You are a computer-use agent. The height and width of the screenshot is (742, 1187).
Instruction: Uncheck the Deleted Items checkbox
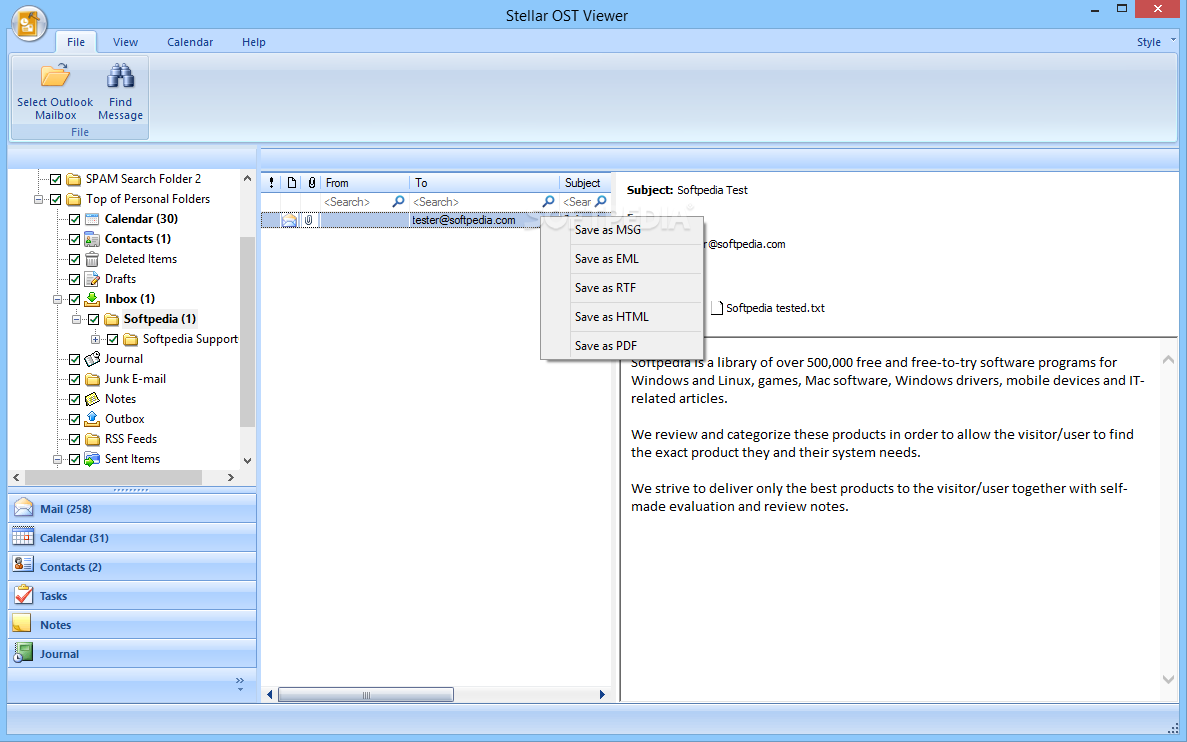point(74,259)
